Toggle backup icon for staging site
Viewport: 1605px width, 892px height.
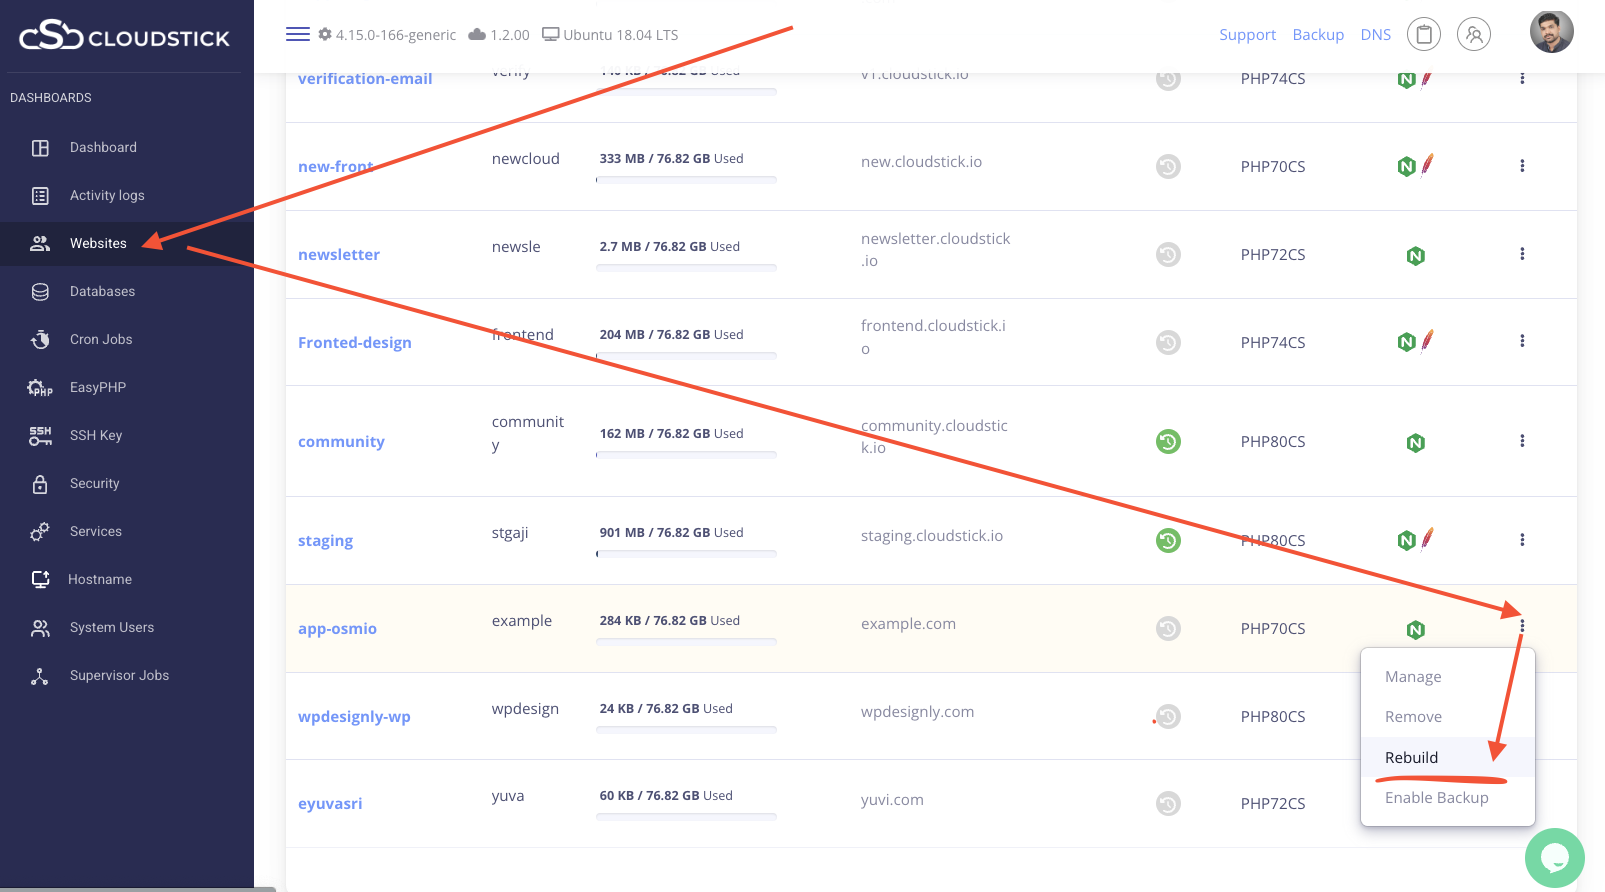tap(1168, 540)
